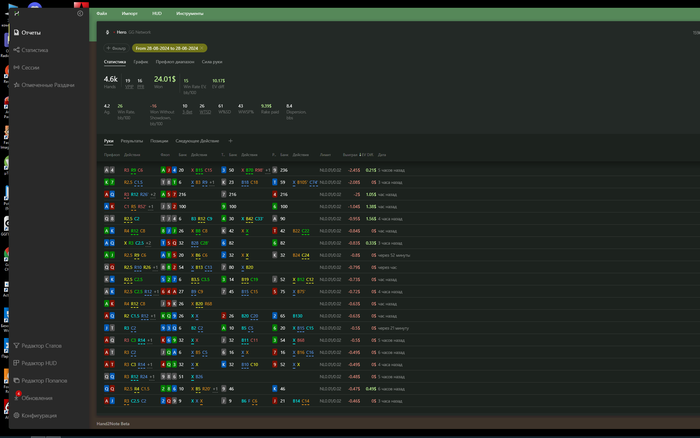Click the Hand2Note Beta status bar text
Viewport: 700px width, 438px height.
(x=113, y=423)
